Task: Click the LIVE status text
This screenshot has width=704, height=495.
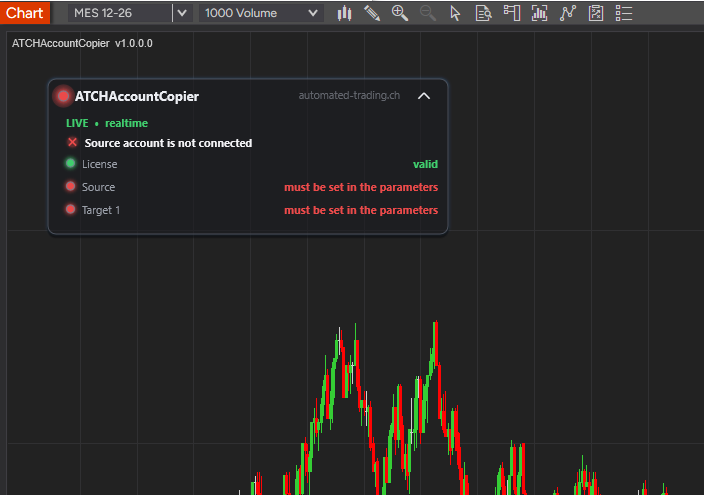Action: (x=77, y=123)
